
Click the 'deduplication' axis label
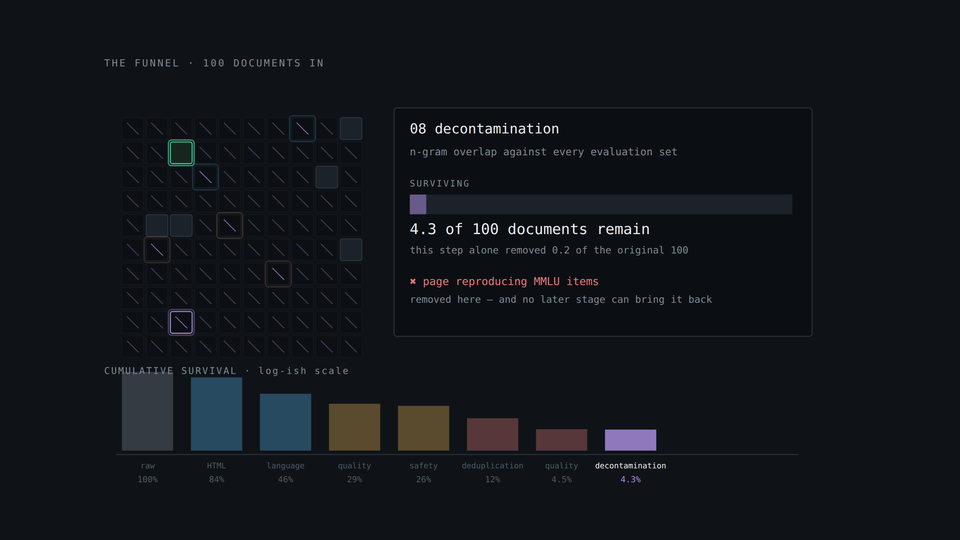(x=492, y=466)
